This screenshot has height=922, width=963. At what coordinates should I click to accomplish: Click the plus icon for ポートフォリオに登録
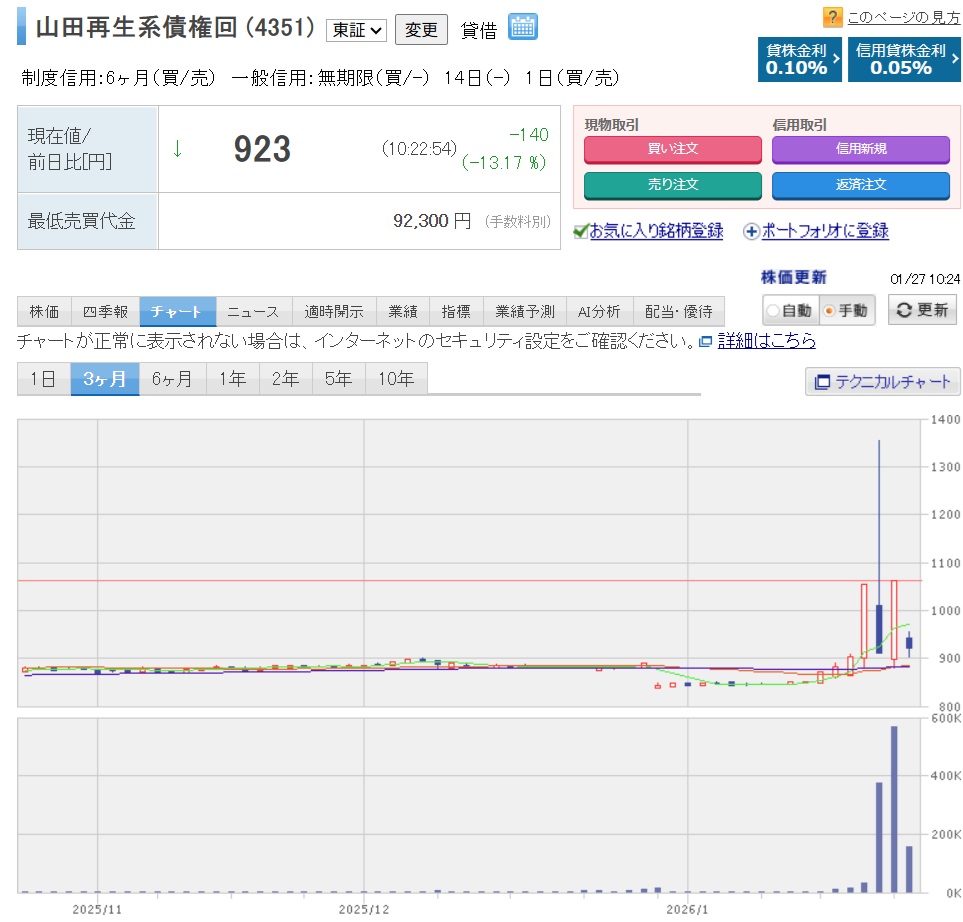(751, 232)
